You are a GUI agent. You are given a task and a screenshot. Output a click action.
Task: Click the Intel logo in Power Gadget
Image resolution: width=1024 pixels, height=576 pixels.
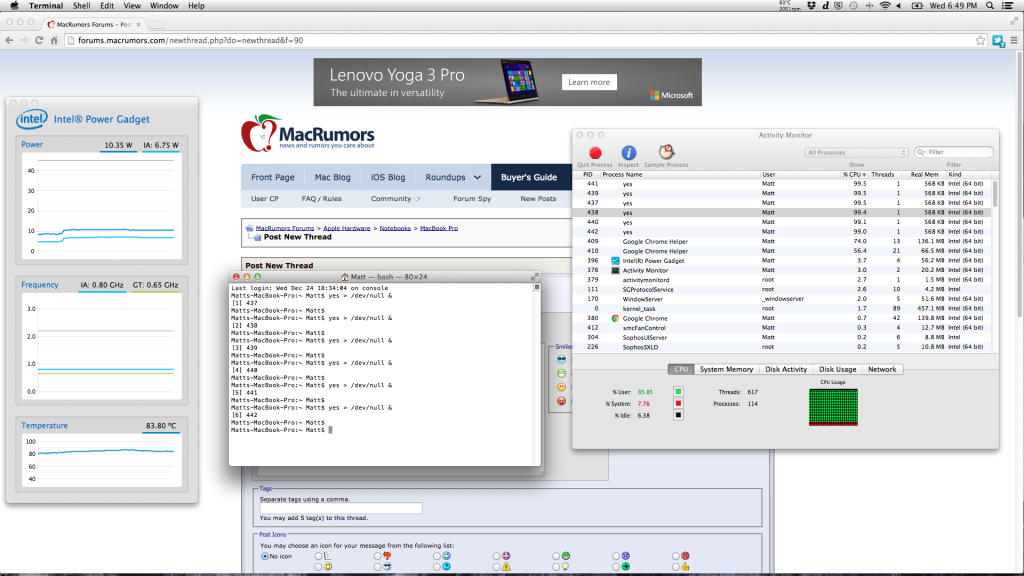(x=32, y=120)
